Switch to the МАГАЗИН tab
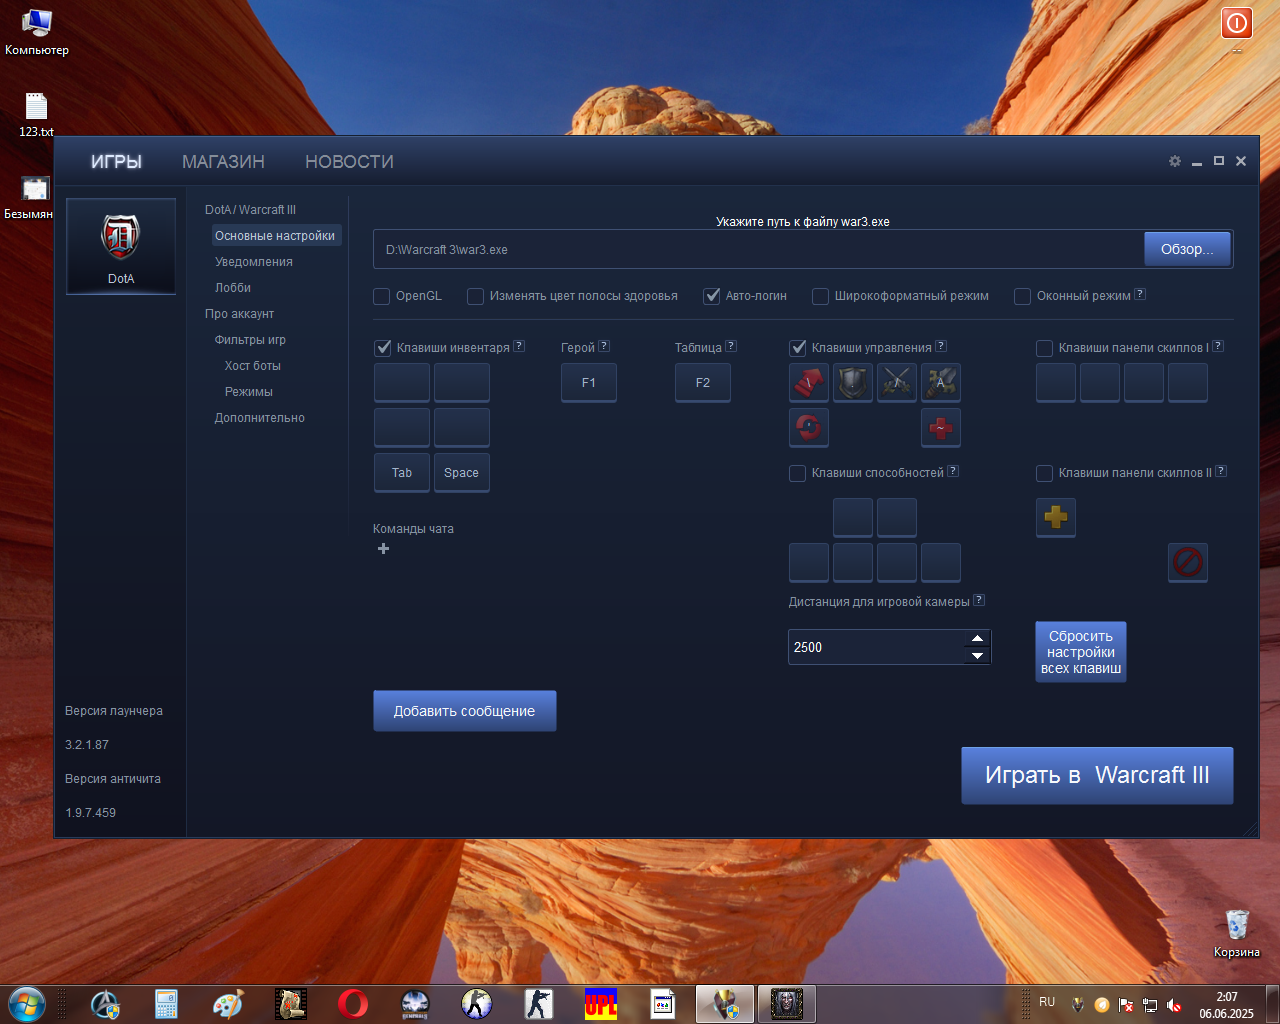Image resolution: width=1280 pixels, height=1024 pixels. pos(223,161)
